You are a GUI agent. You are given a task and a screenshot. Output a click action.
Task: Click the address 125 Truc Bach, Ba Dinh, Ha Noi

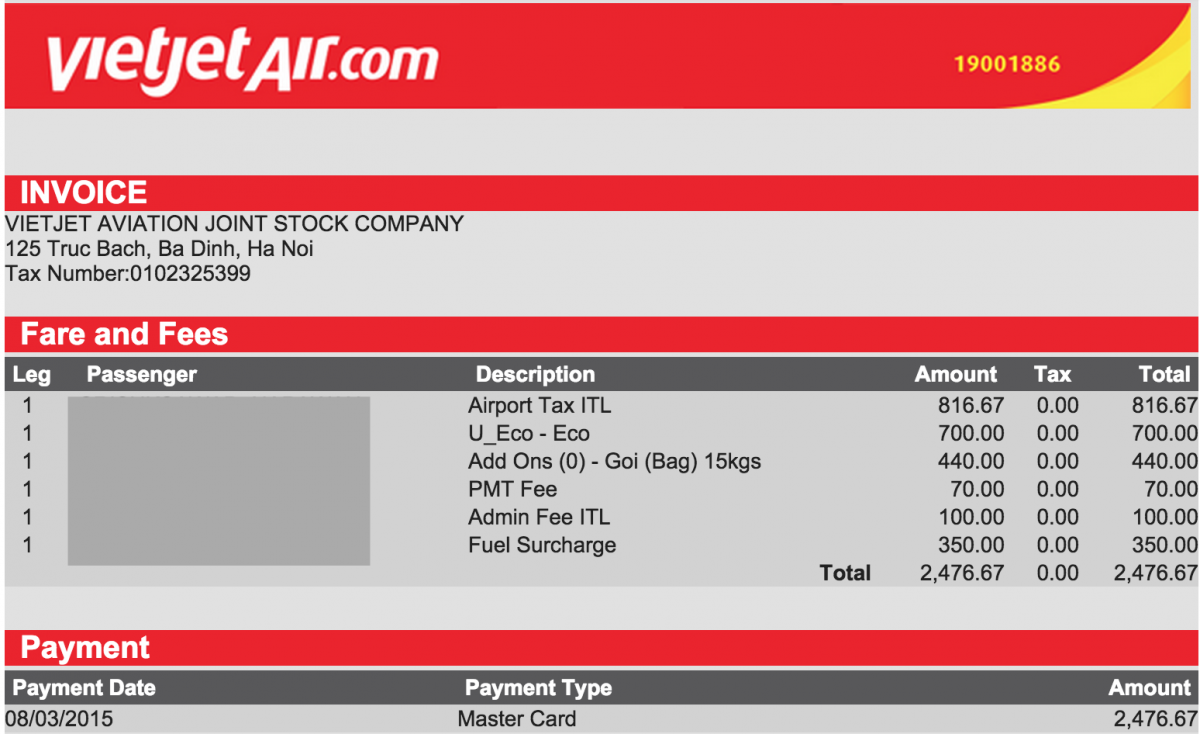159,249
